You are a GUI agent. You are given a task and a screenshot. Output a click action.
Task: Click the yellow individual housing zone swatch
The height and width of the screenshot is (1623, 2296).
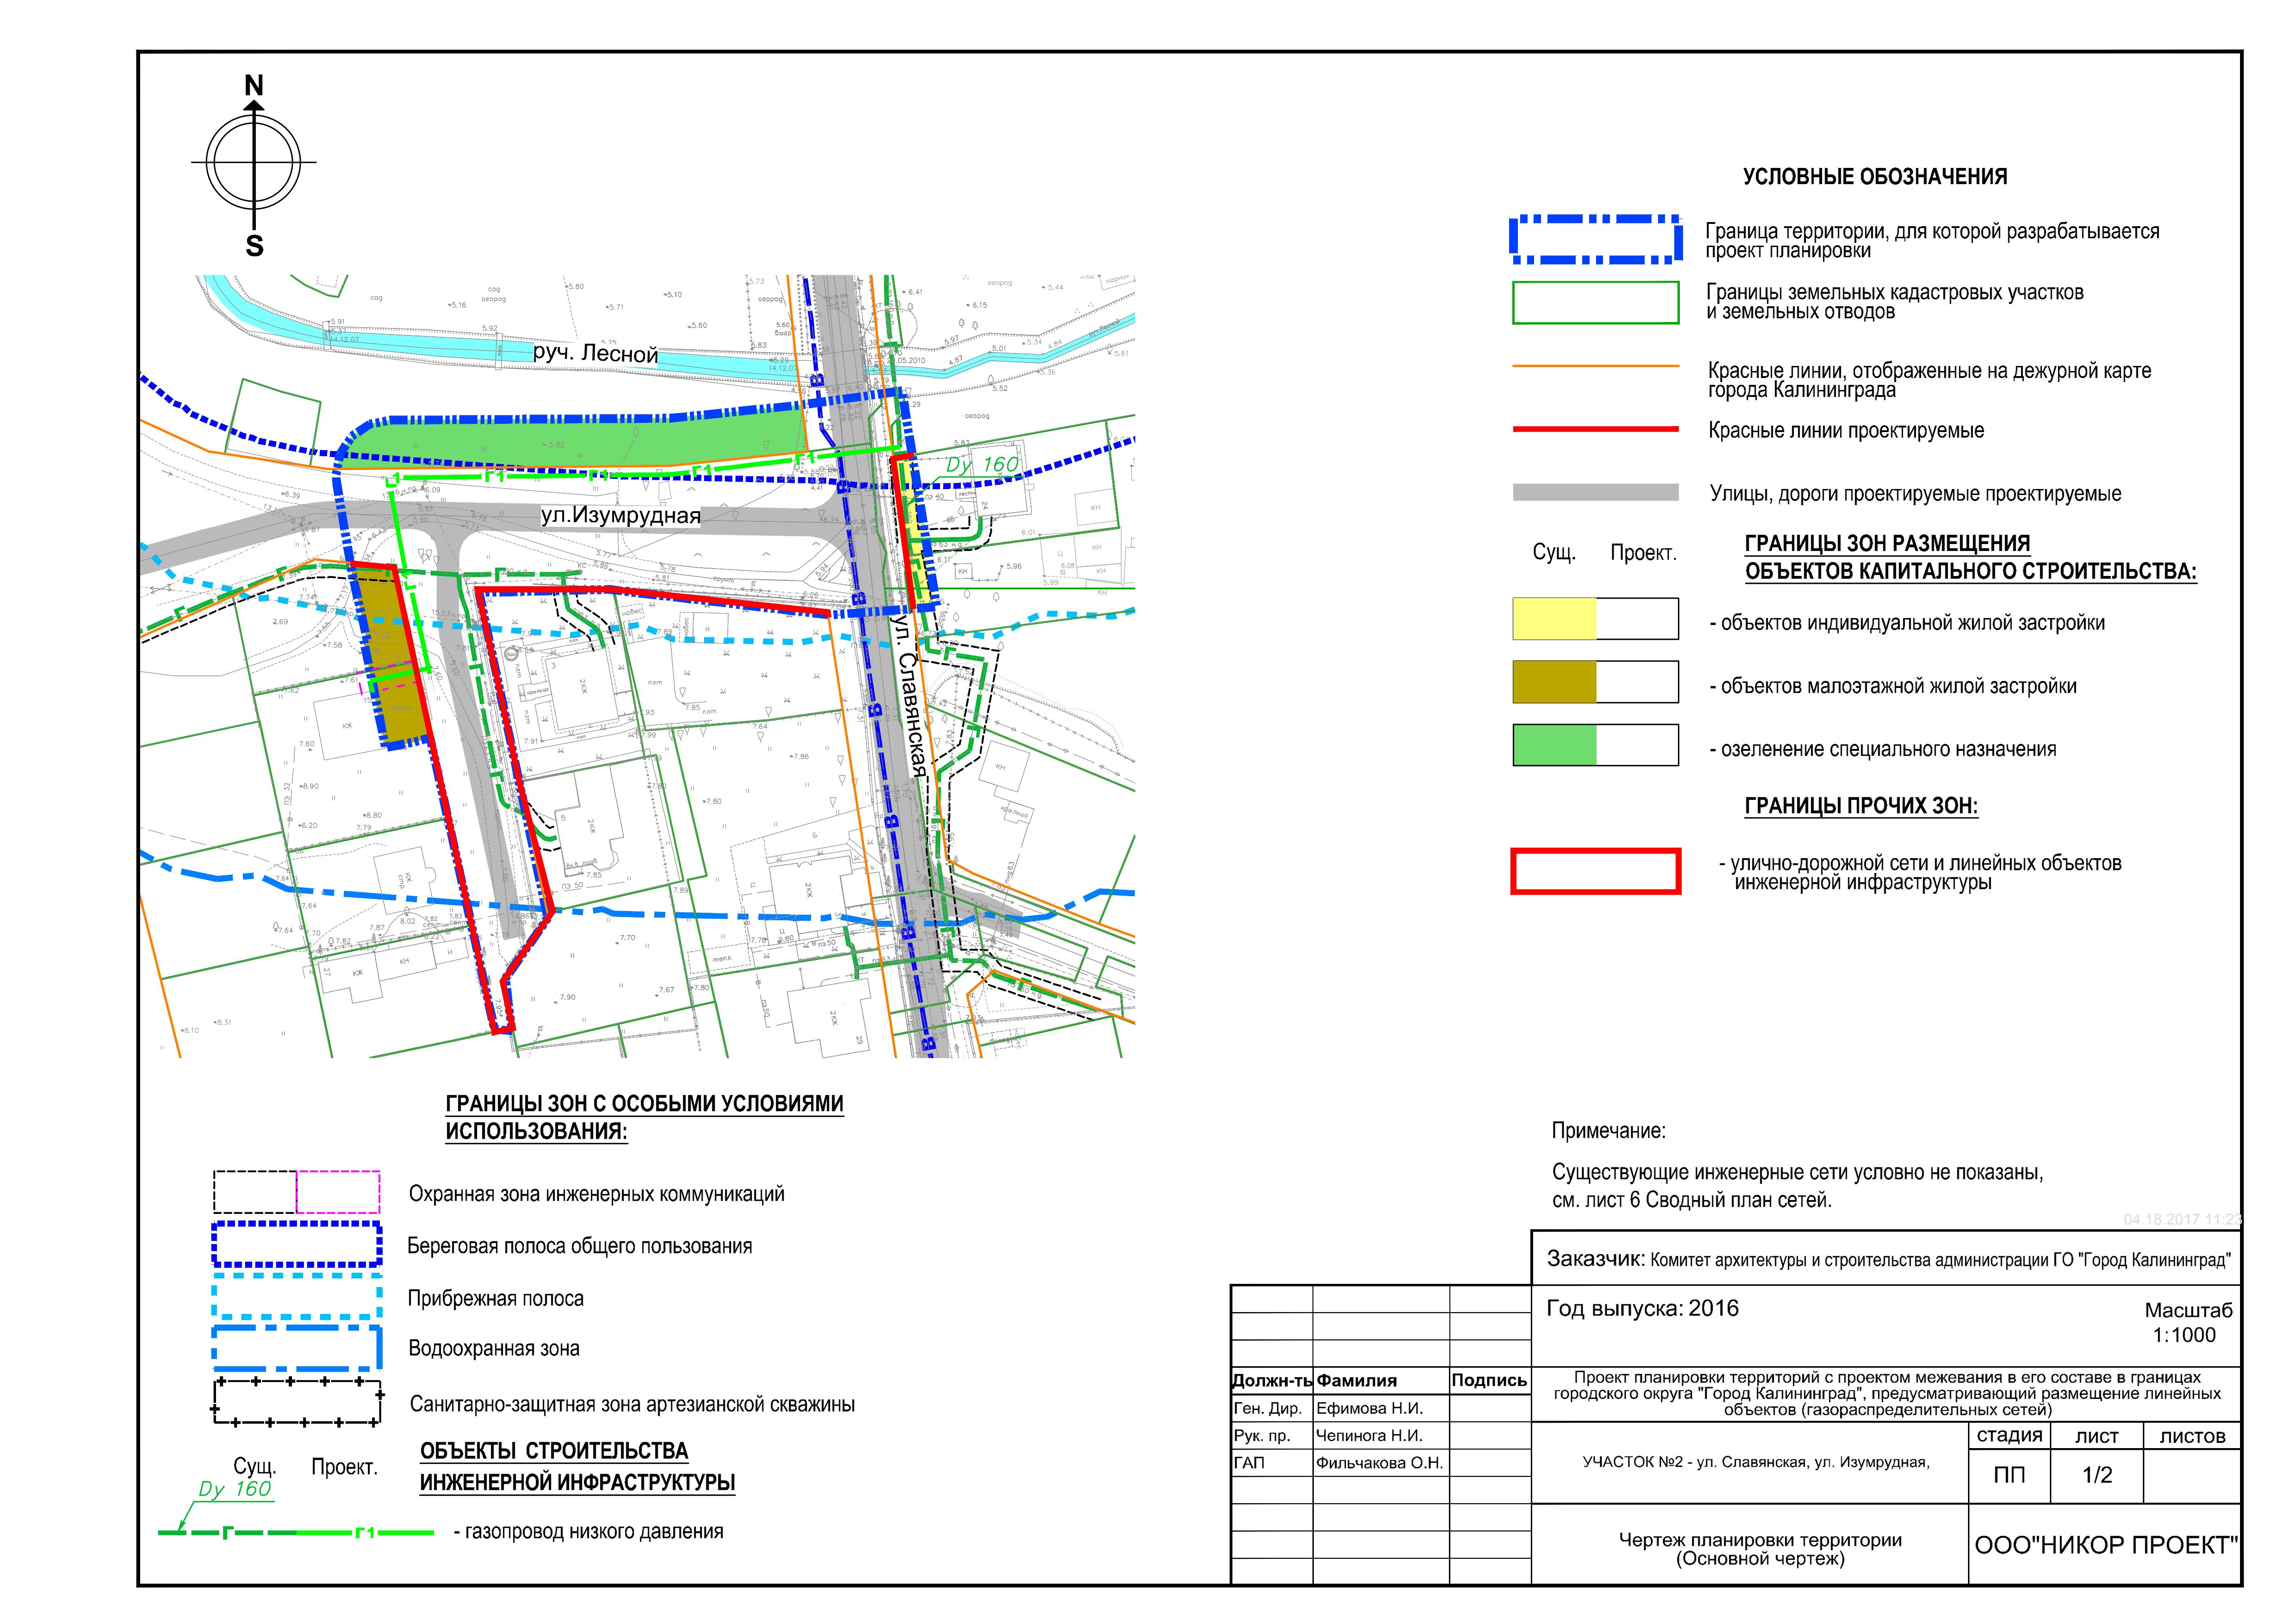(1554, 619)
